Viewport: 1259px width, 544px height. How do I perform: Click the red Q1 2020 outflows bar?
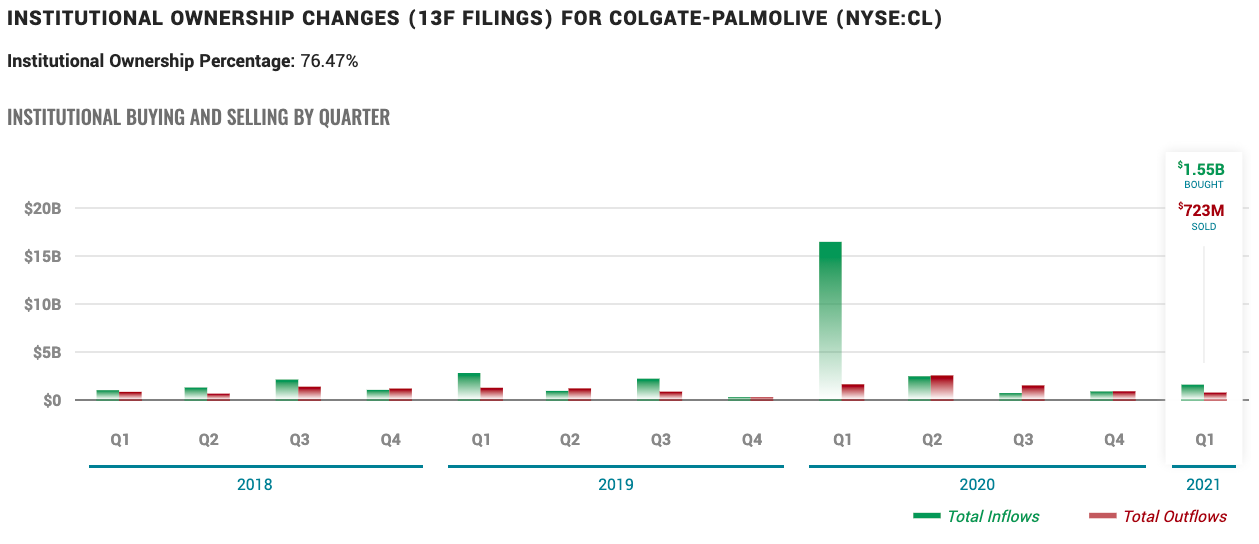click(x=853, y=392)
